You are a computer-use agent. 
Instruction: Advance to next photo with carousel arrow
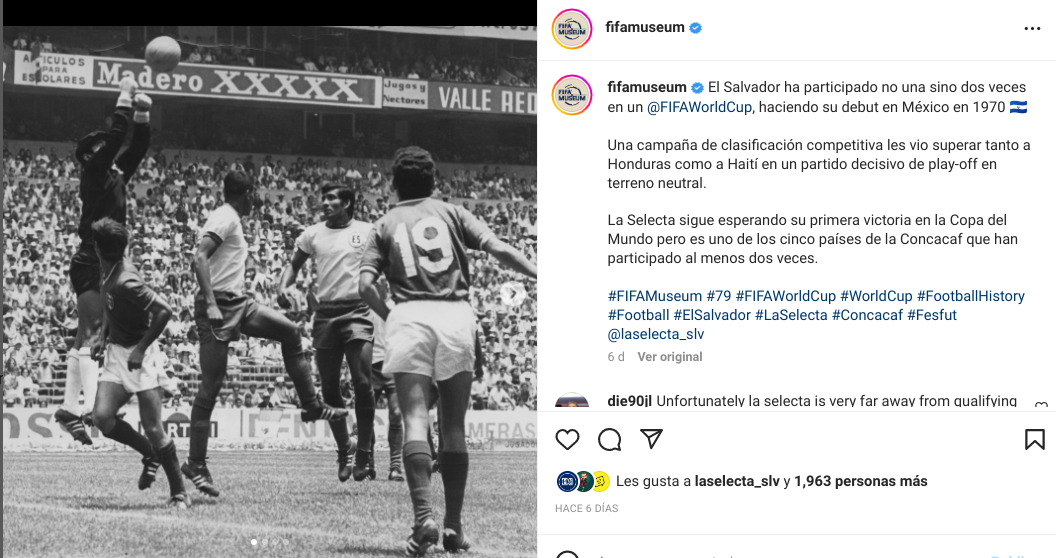point(513,293)
